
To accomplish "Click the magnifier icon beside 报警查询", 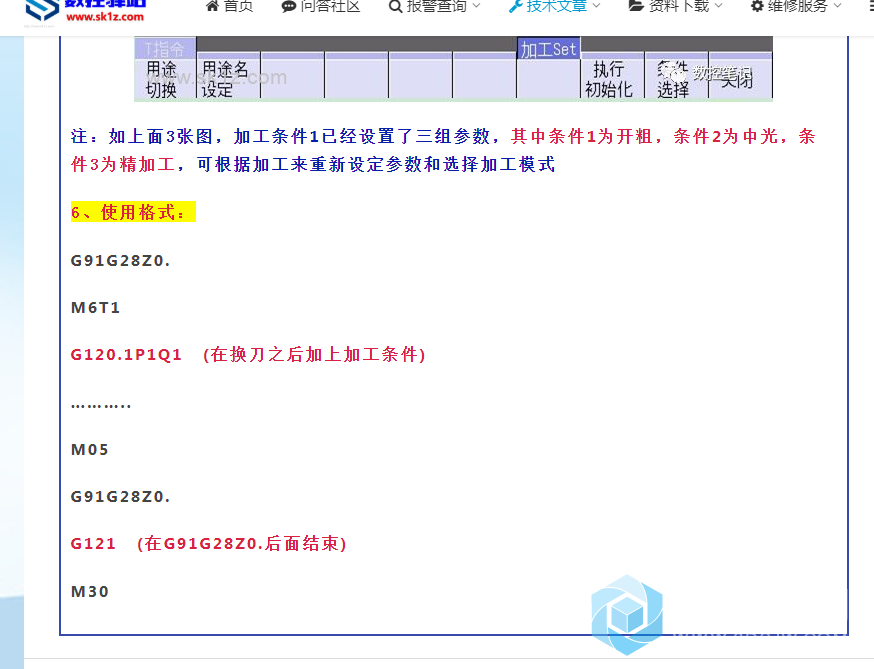I will pos(395,6).
